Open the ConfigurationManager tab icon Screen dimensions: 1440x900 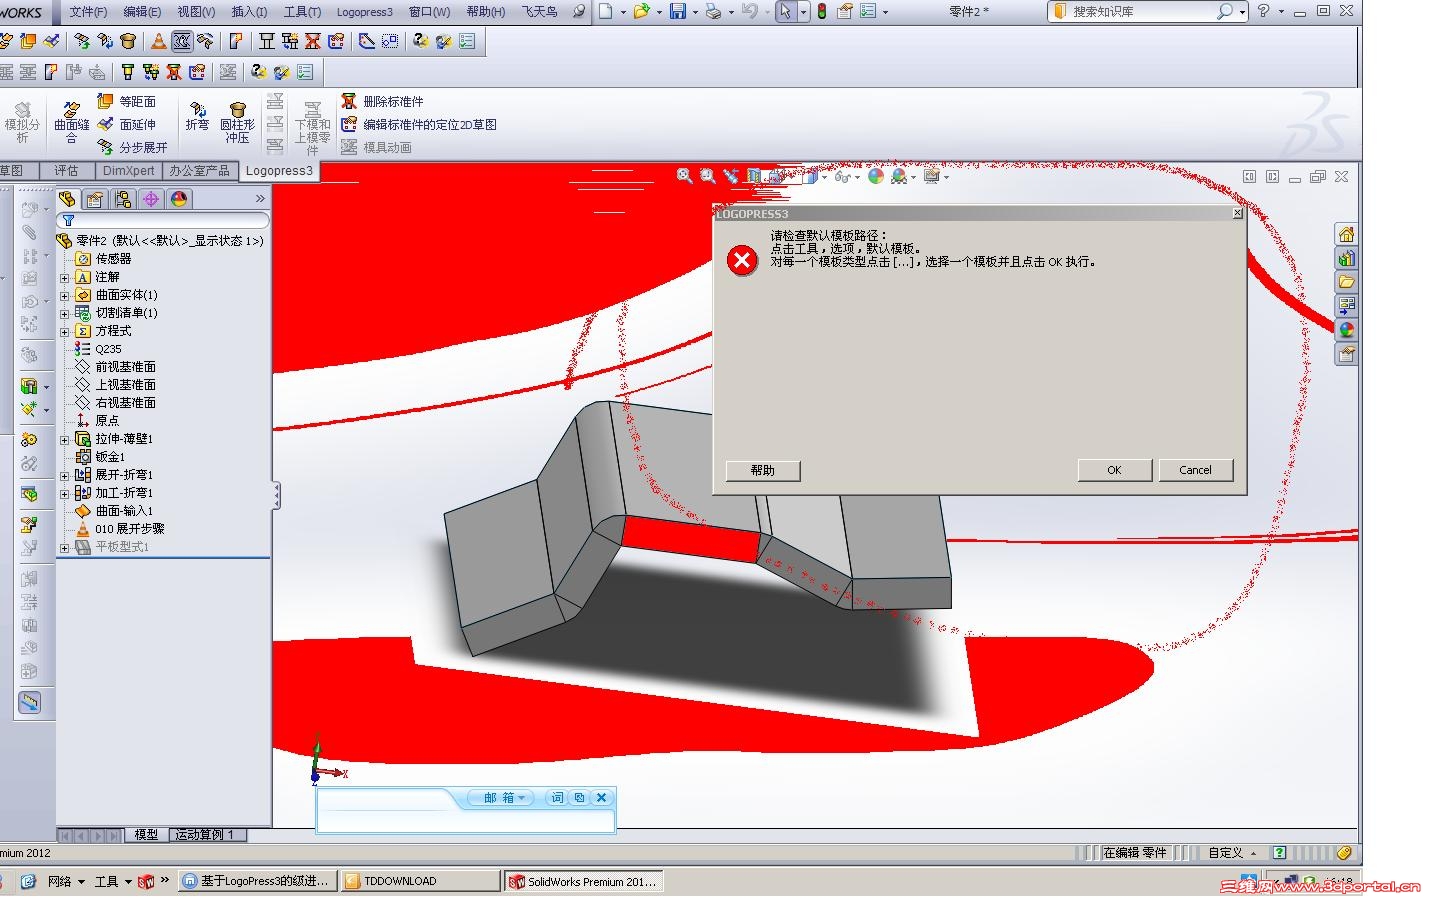click(123, 199)
